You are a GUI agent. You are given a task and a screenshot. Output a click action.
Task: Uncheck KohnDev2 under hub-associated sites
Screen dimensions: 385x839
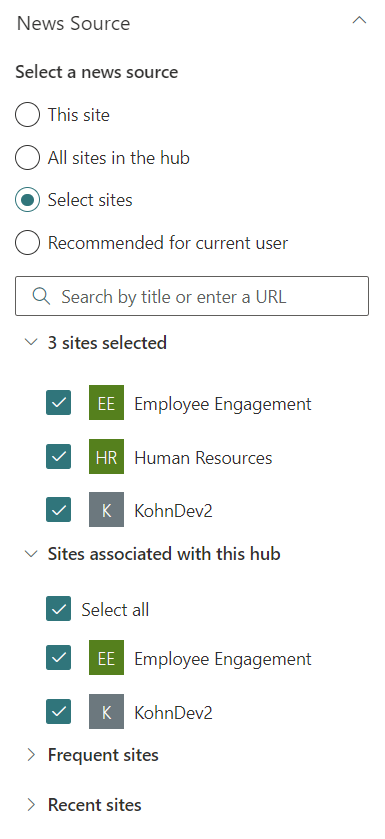click(x=58, y=712)
